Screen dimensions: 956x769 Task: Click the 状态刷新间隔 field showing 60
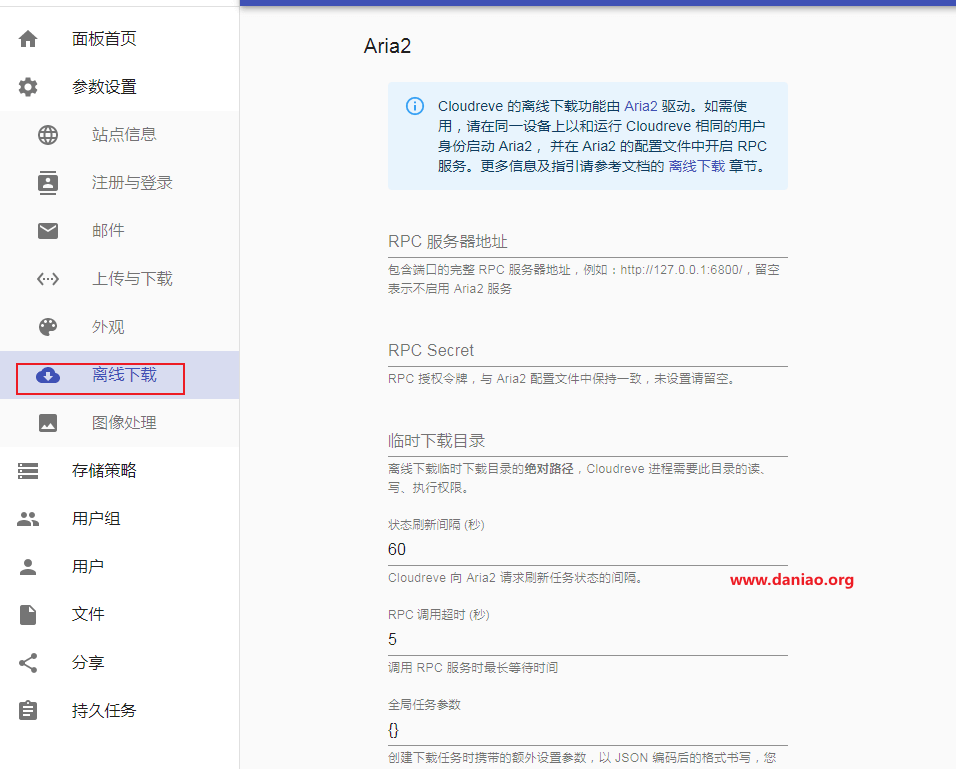pyautogui.click(x=587, y=549)
